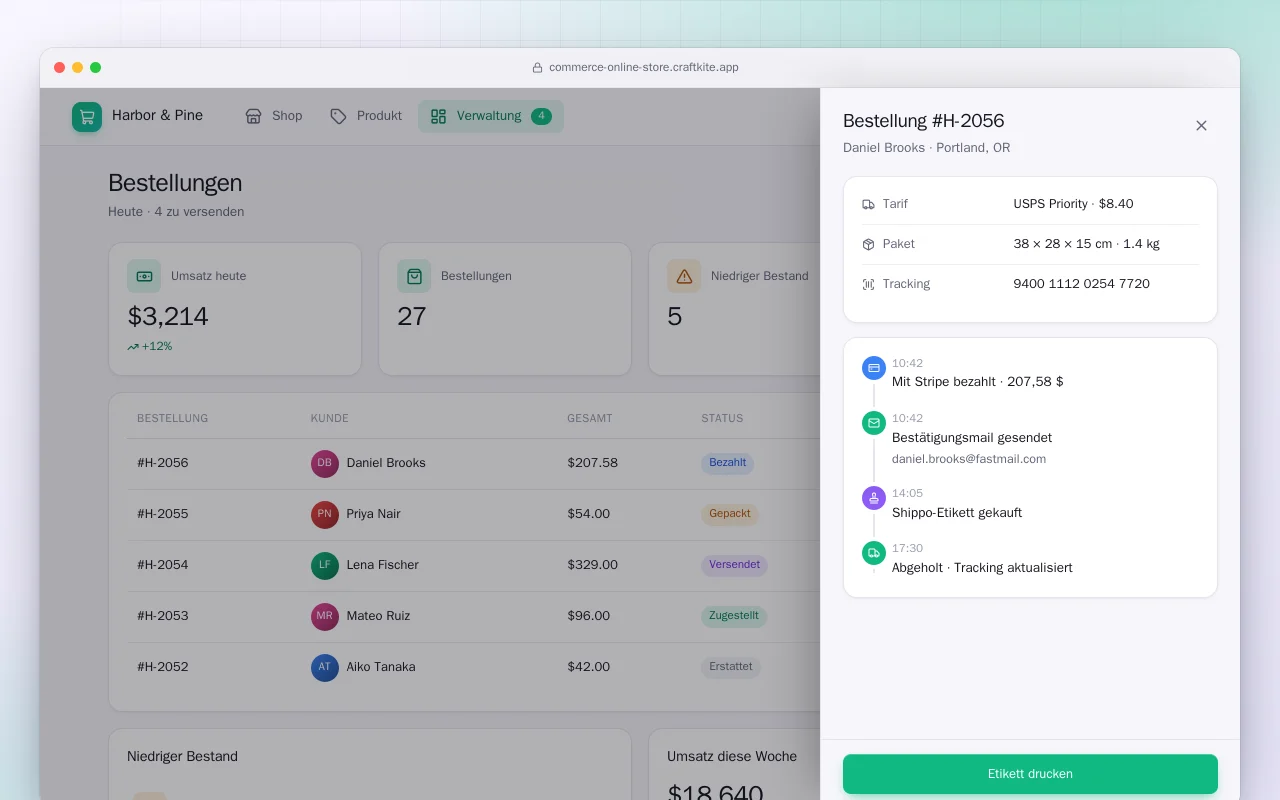The height and width of the screenshot is (800, 1280).
Task: Click the Harbor & Pine brand name
Action: tap(157, 116)
